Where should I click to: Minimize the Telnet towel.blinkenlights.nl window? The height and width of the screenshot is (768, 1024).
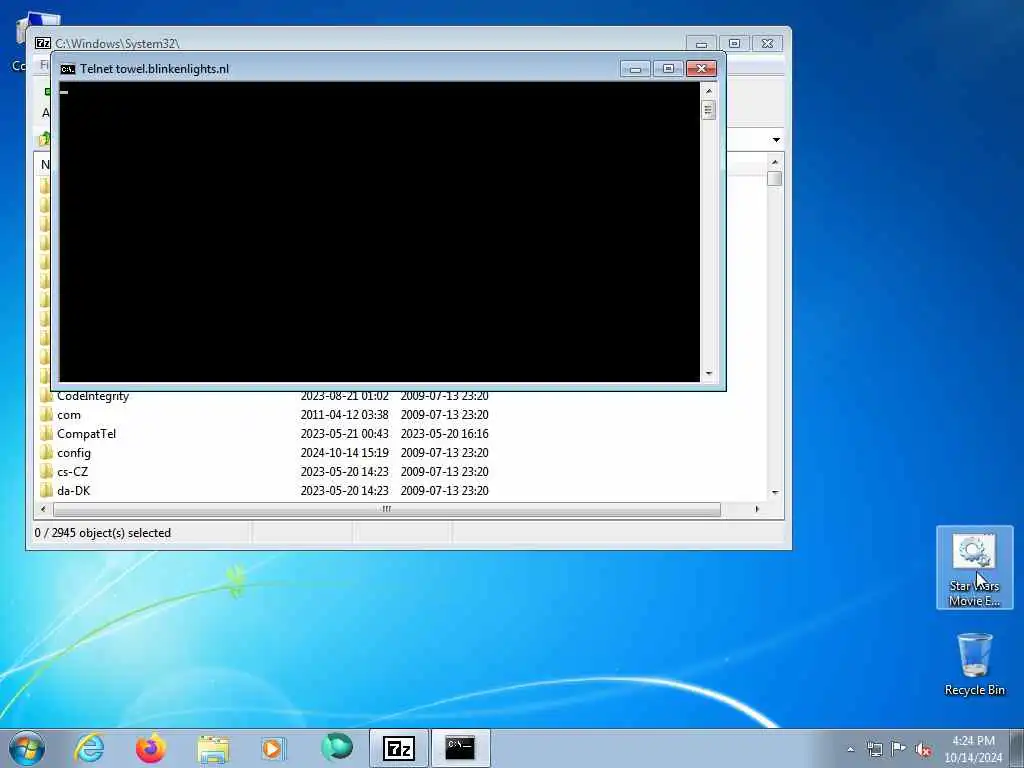pyautogui.click(x=635, y=69)
